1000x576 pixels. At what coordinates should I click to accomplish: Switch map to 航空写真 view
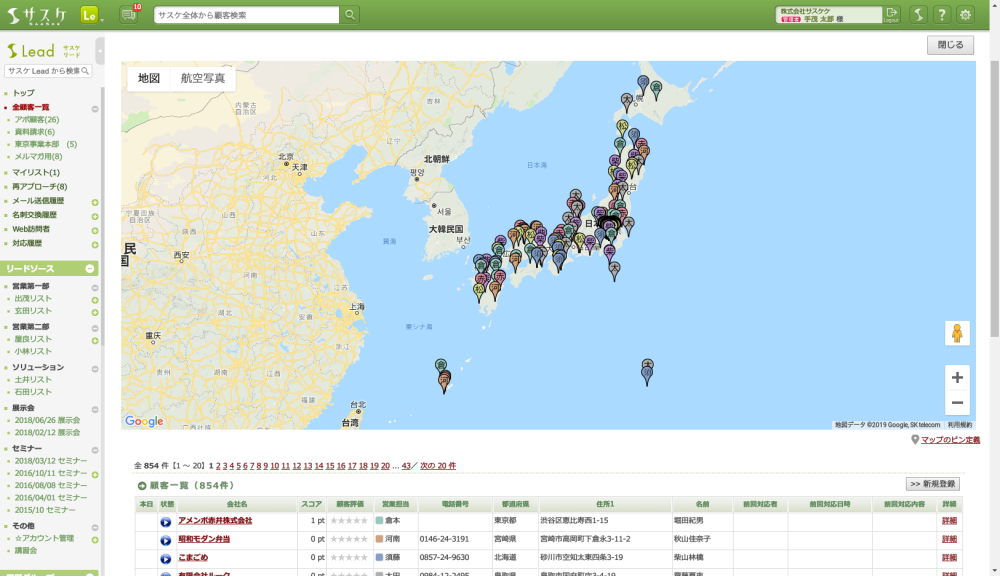click(x=203, y=78)
